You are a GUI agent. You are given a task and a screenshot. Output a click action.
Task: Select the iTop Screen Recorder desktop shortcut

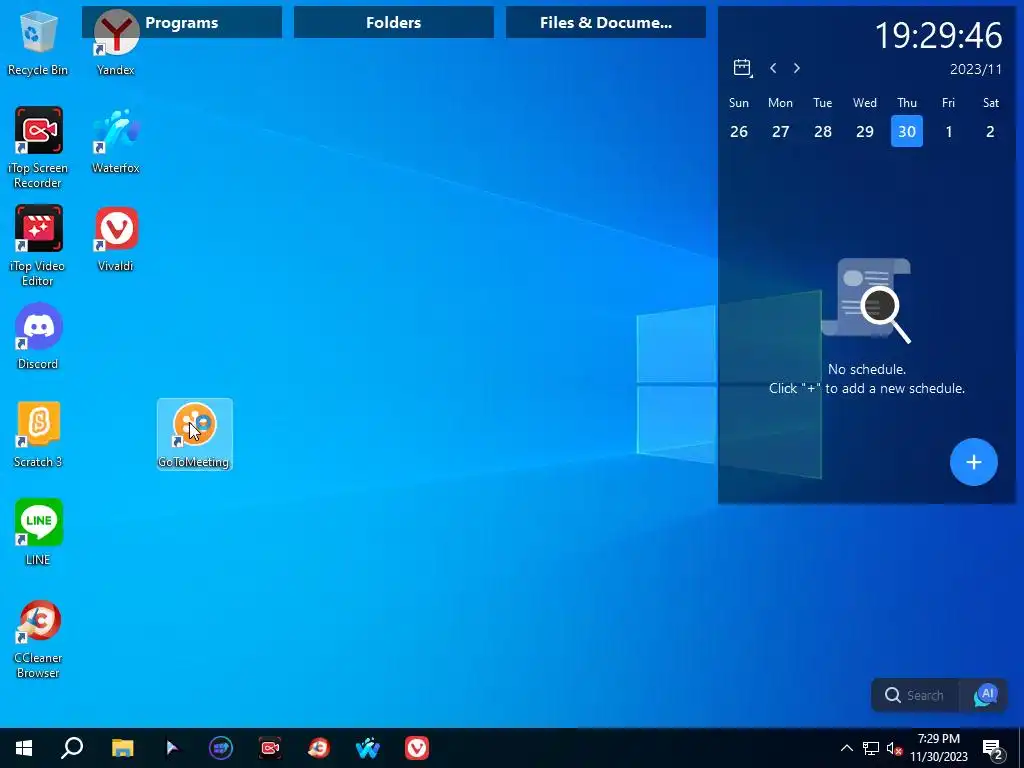[37, 148]
